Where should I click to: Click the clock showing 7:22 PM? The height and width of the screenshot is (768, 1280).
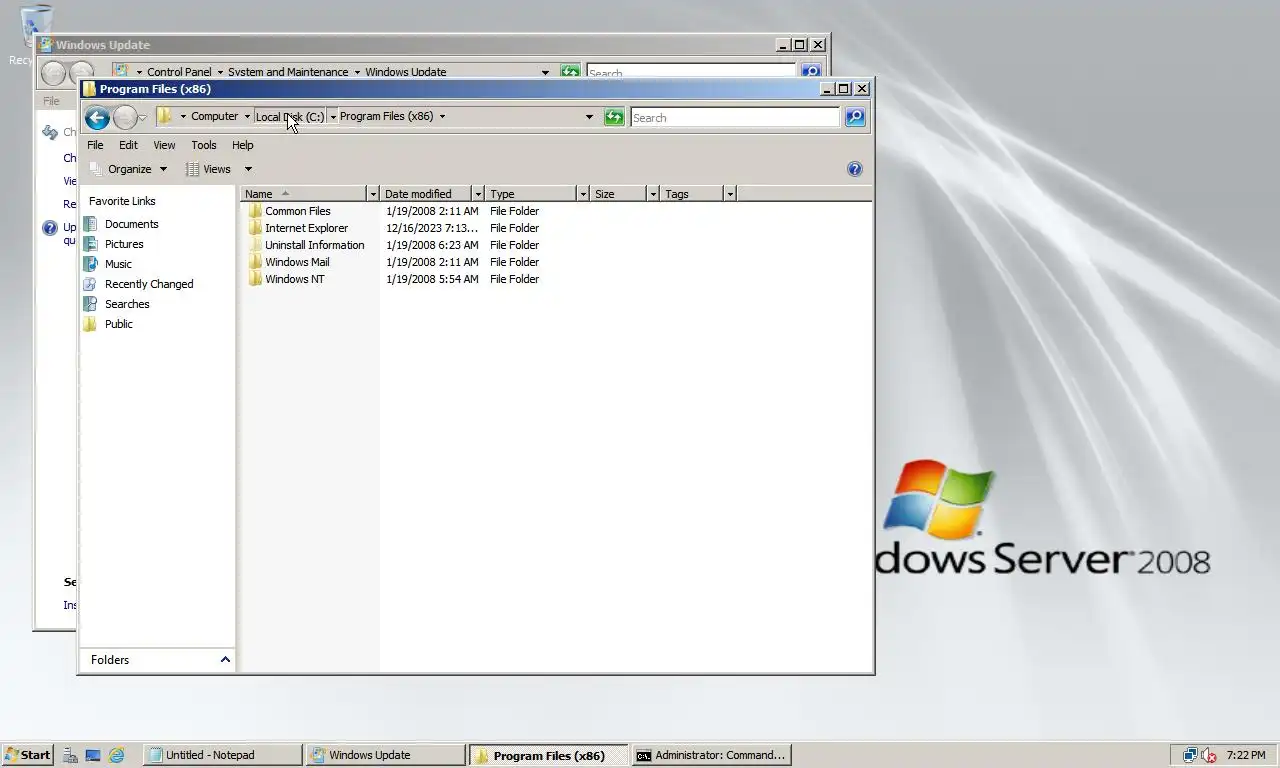tap(1246, 755)
